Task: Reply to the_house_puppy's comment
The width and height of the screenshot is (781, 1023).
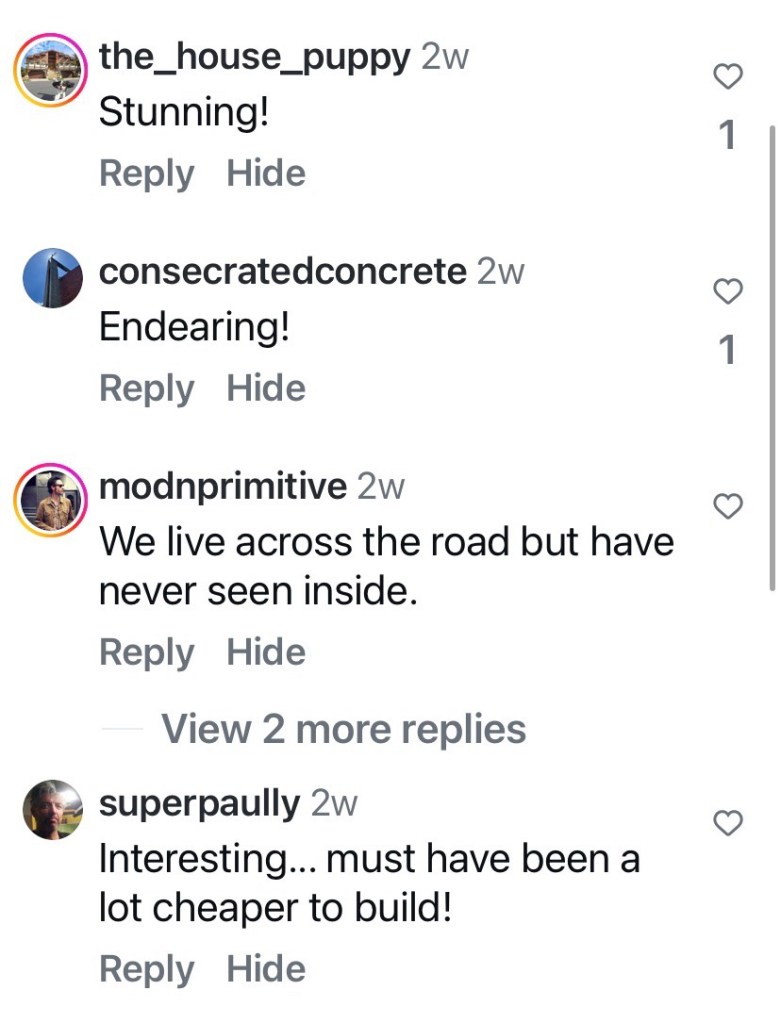Action: click(x=146, y=173)
